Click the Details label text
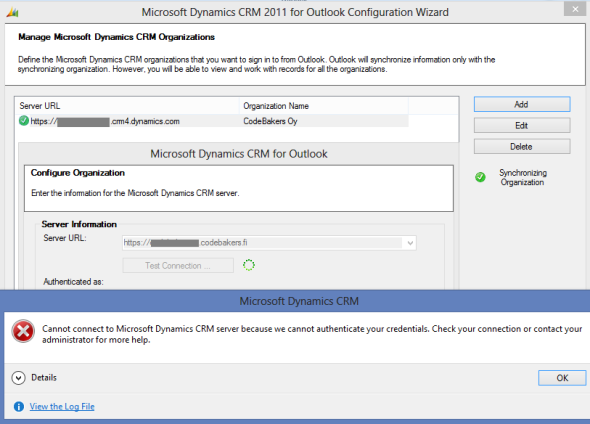The height and width of the screenshot is (424, 590). point(44,378)
